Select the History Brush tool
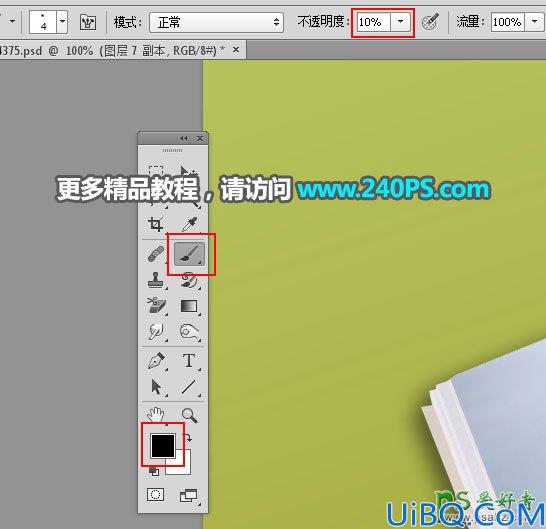 pyautogui.click(x=189, y=281)
